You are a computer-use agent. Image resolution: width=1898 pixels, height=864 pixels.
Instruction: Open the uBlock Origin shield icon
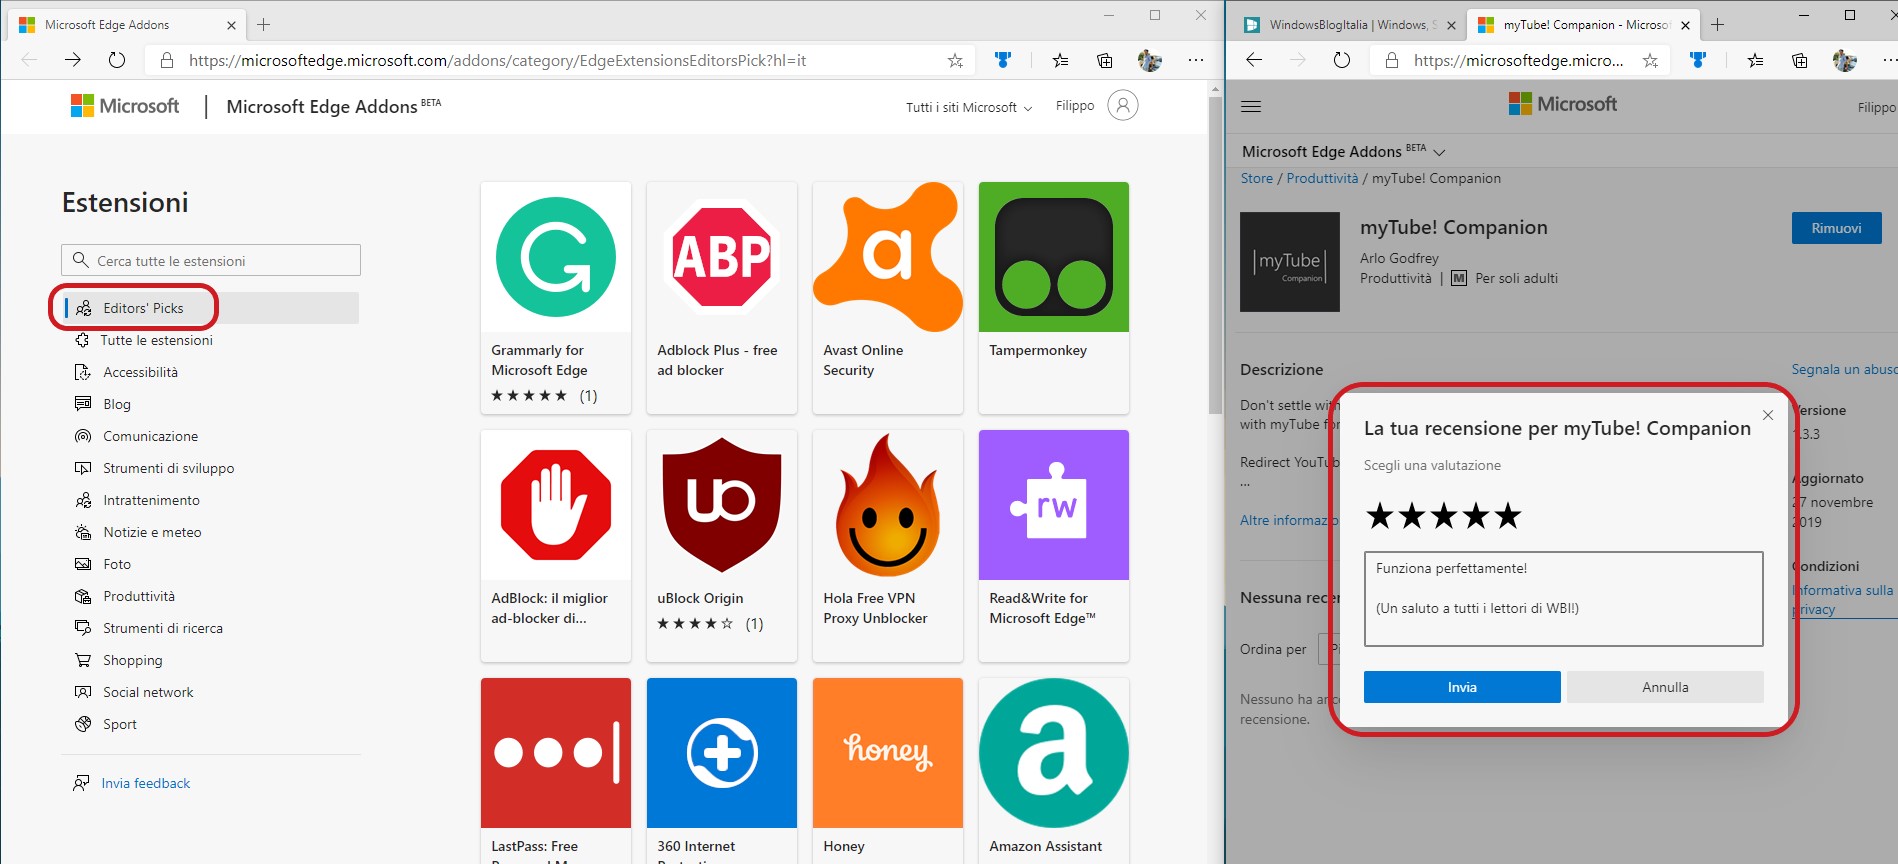(x=722, y=505)
